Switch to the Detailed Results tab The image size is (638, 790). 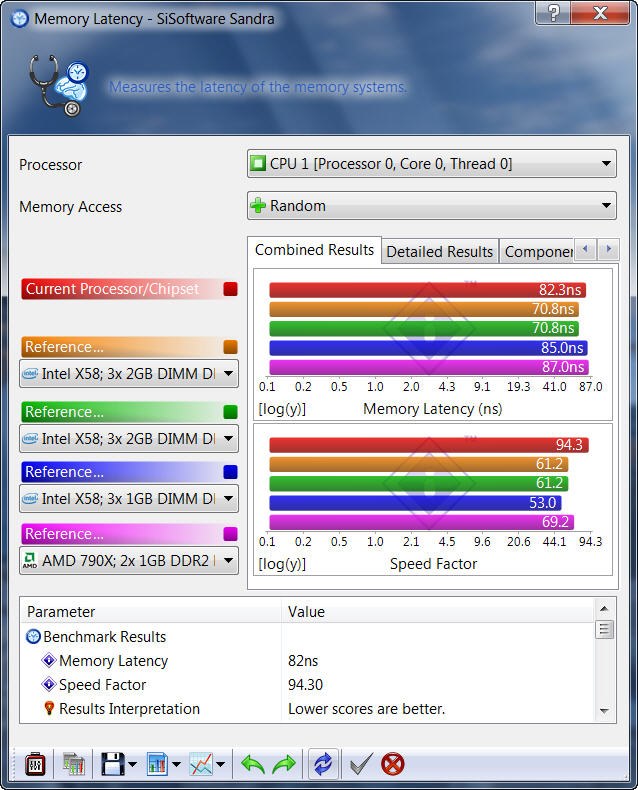pos(439,251)
